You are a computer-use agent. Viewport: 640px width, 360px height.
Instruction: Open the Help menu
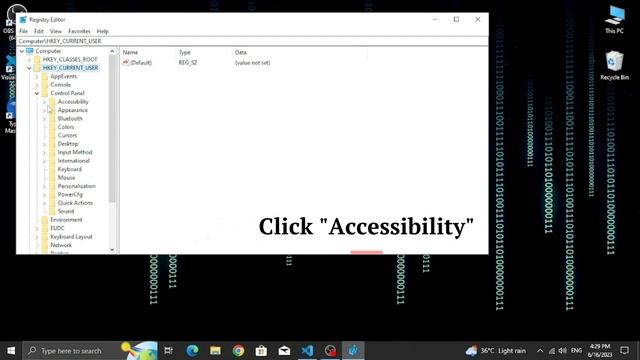[x=102, y=31]
